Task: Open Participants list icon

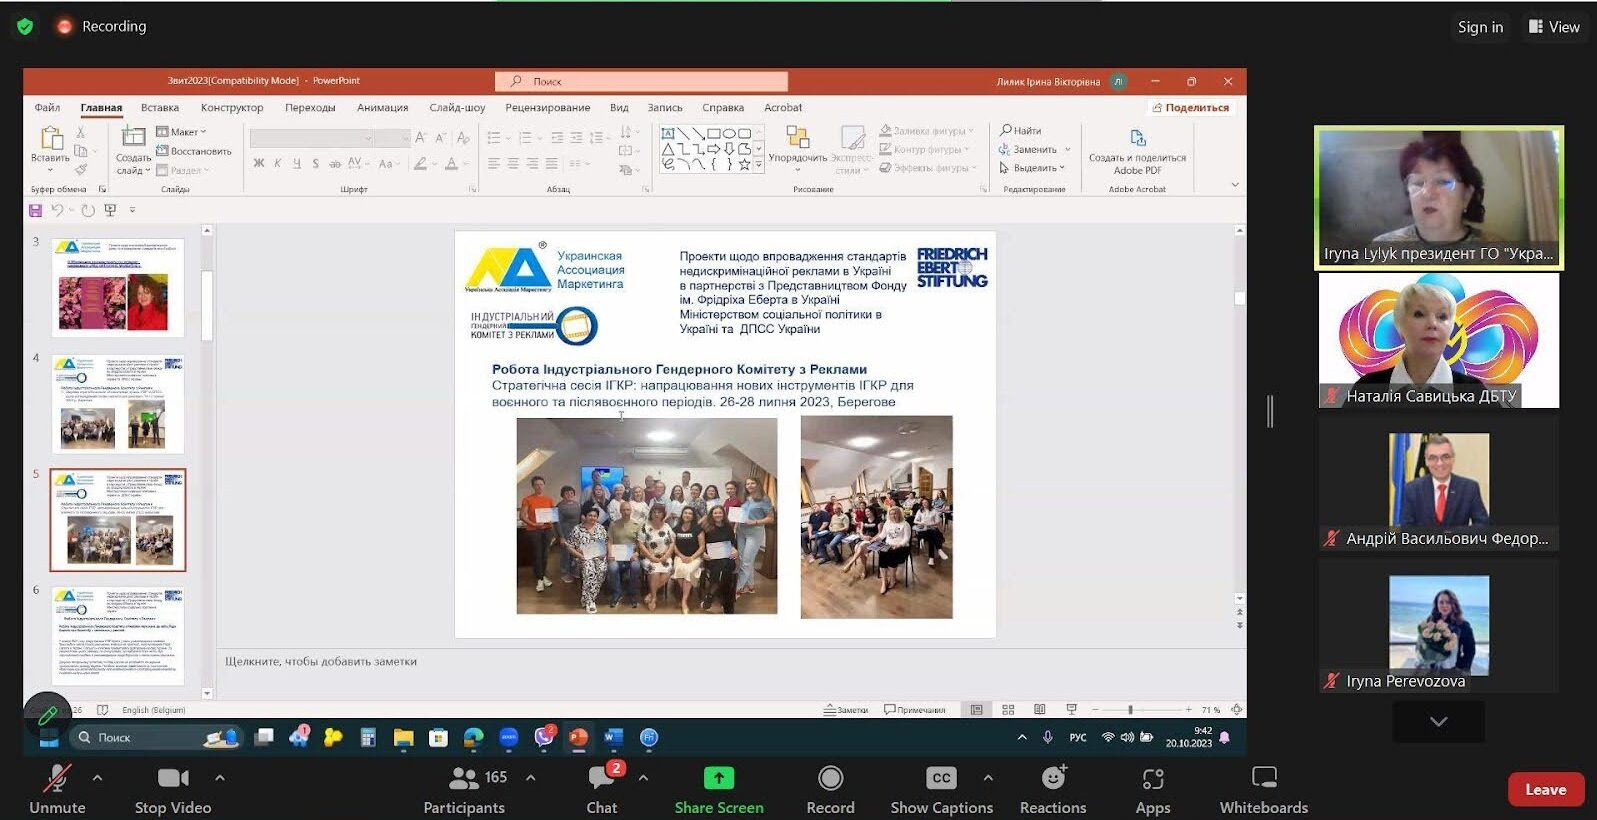Action: 464,778
